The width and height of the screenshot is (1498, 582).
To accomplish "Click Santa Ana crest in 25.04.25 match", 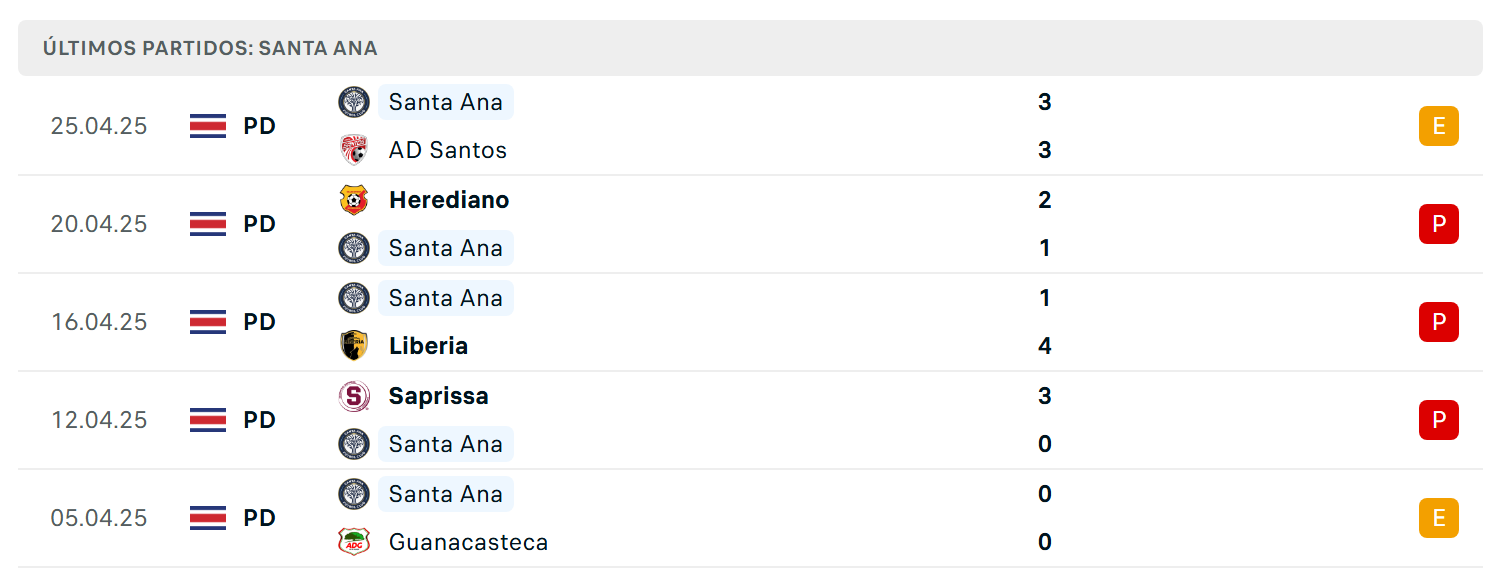I will click(354, 102).
